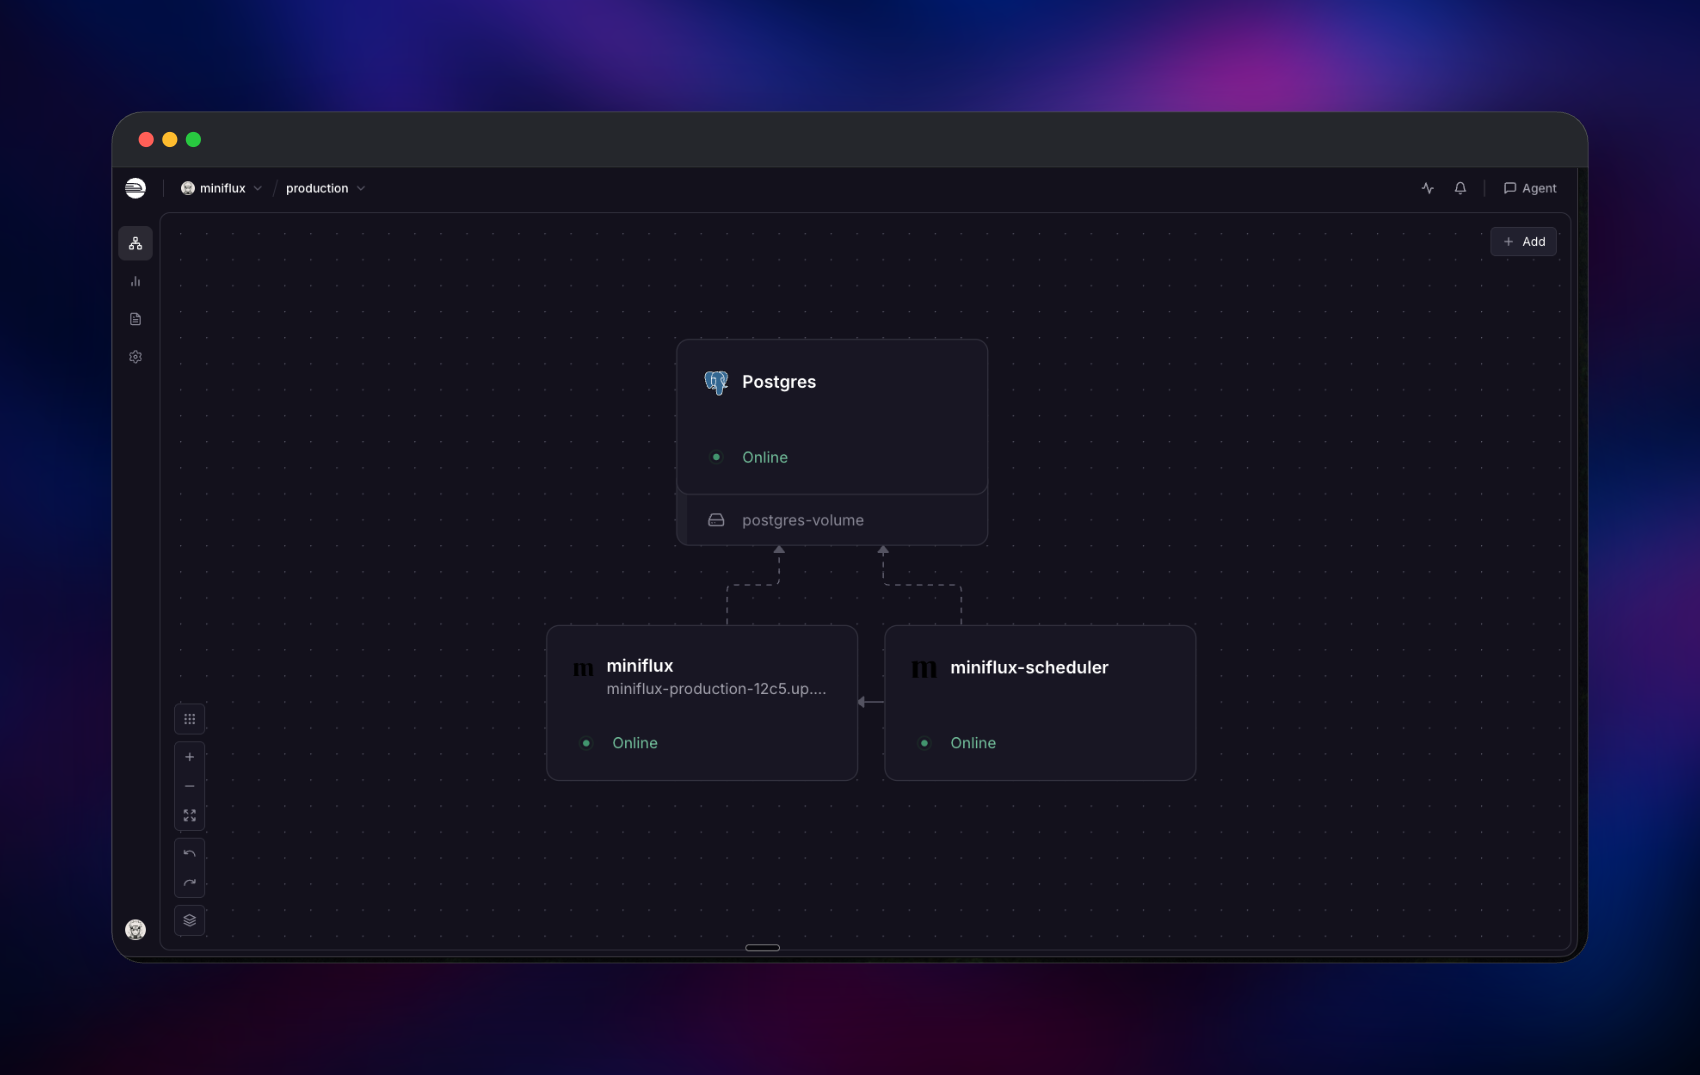Open the logs document icon in the sidebar
This screenshot has width=1700, height=1075.
click(x=136, y=319)
